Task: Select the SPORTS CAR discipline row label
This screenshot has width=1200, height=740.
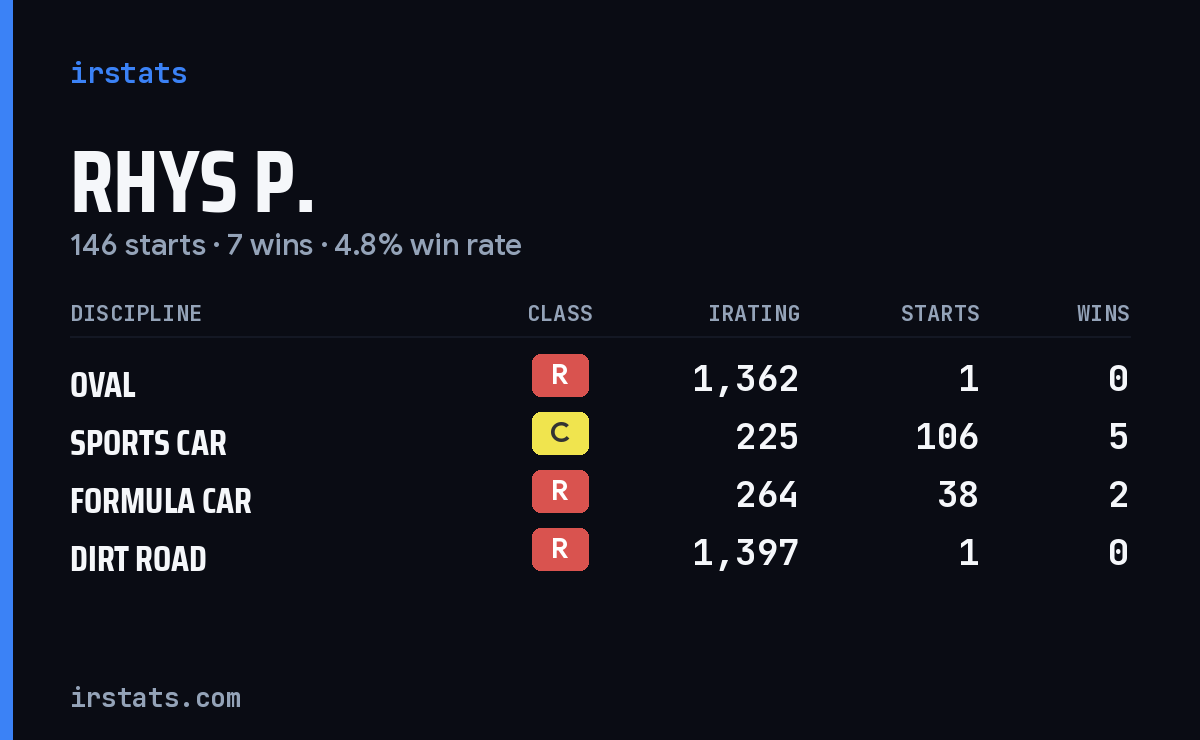Action: (148, 443)
